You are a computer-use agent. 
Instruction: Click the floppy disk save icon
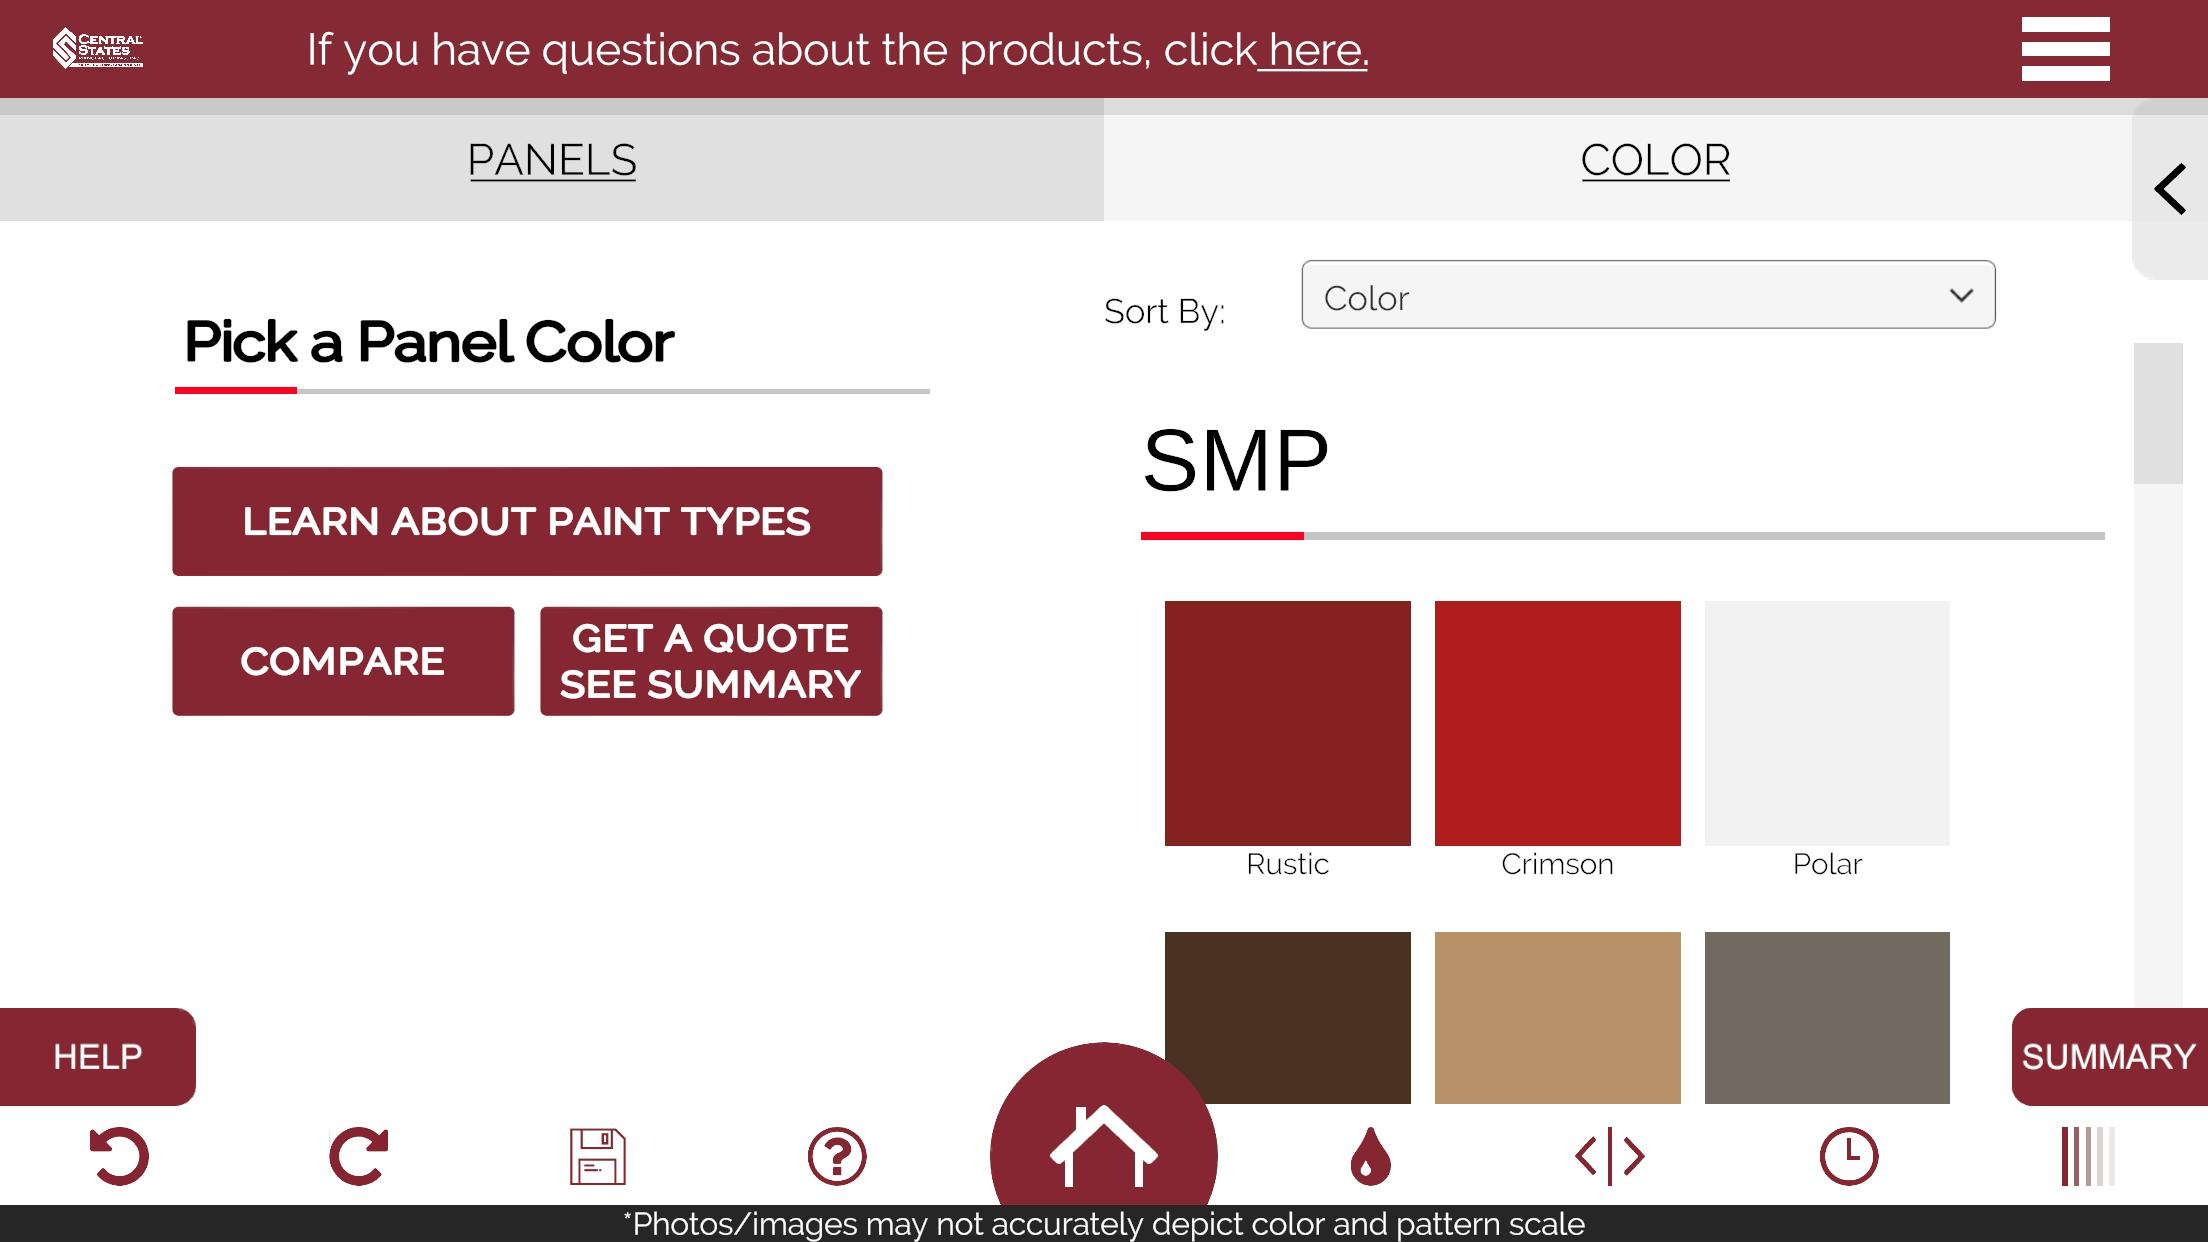tap(597, 1156)
